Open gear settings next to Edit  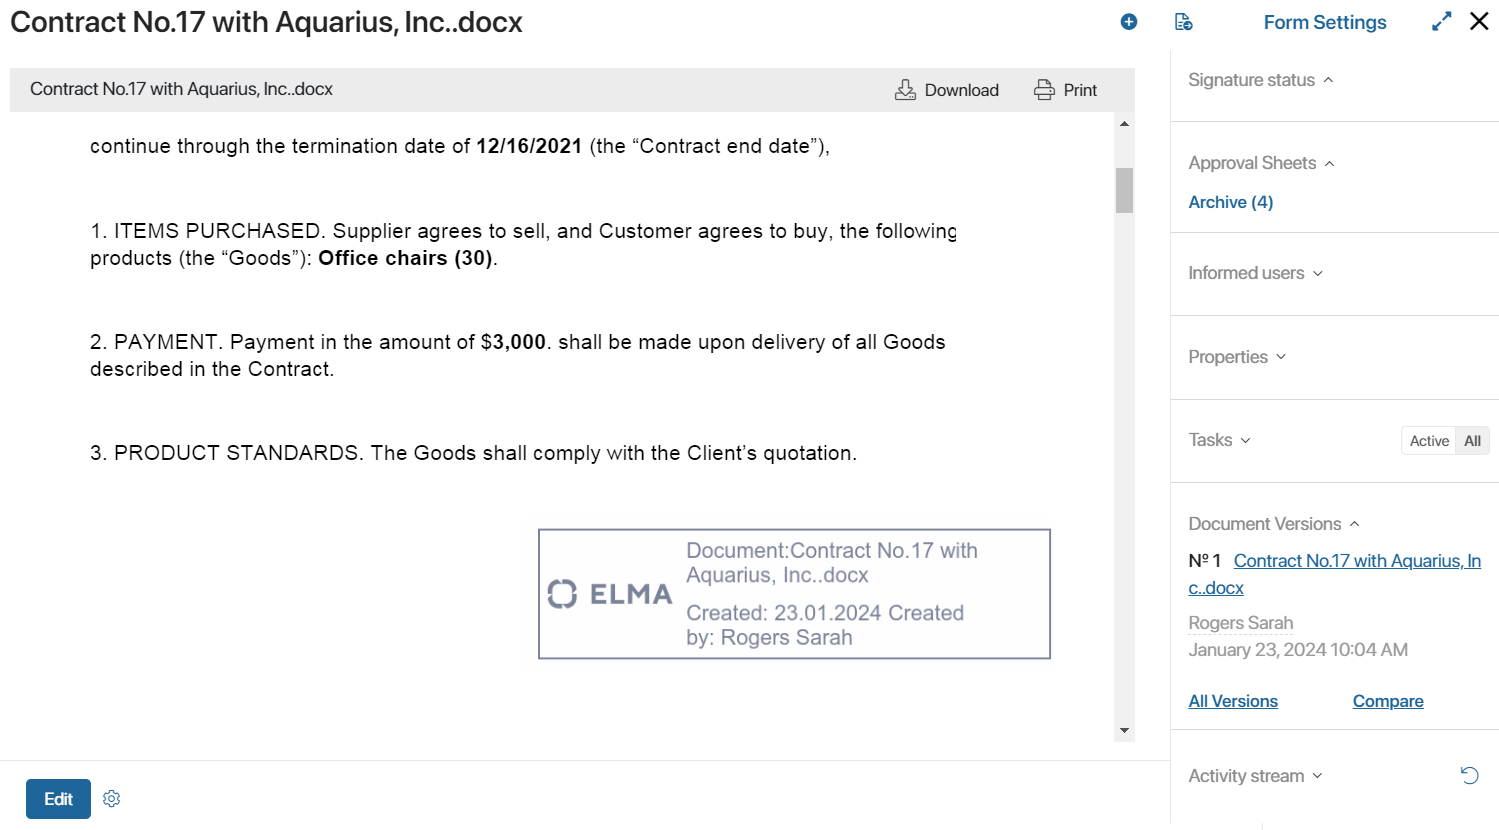pos(112,799)
